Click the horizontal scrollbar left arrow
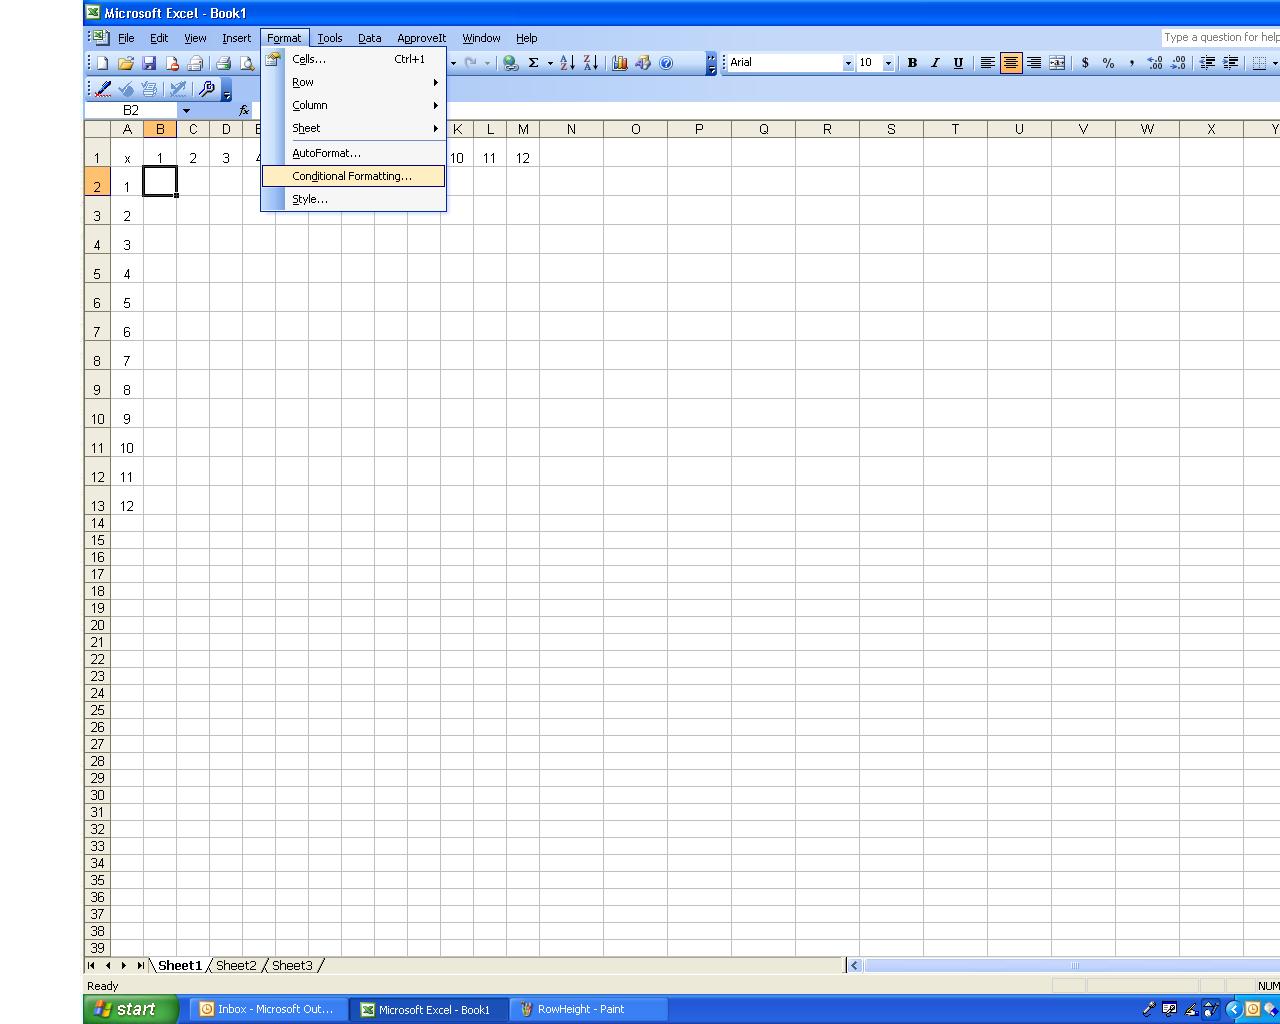Screen dimensions: 1280x1024 tap(854, 965)
